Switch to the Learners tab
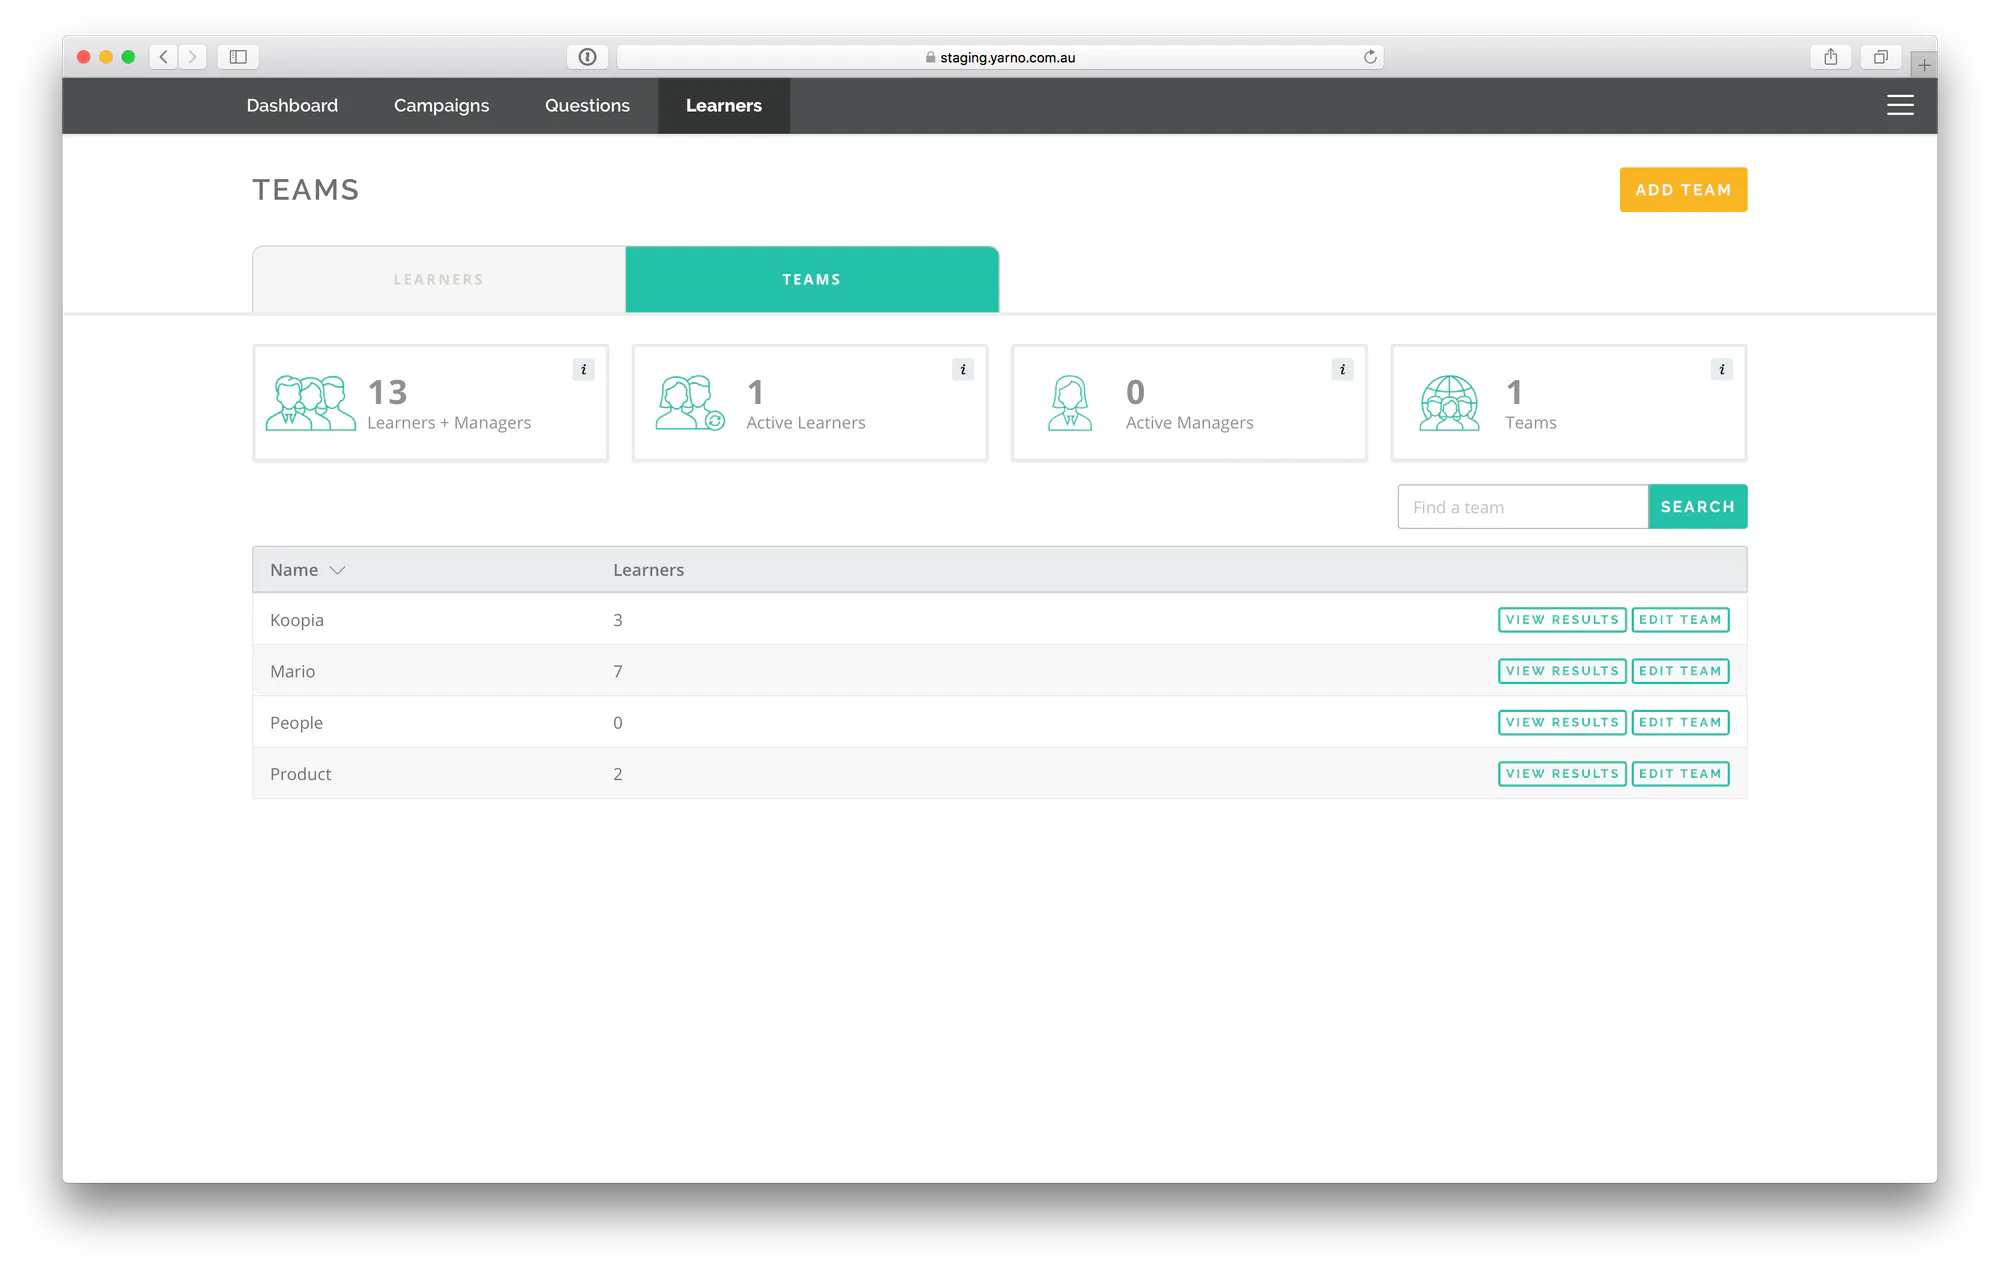 point(439,279)
